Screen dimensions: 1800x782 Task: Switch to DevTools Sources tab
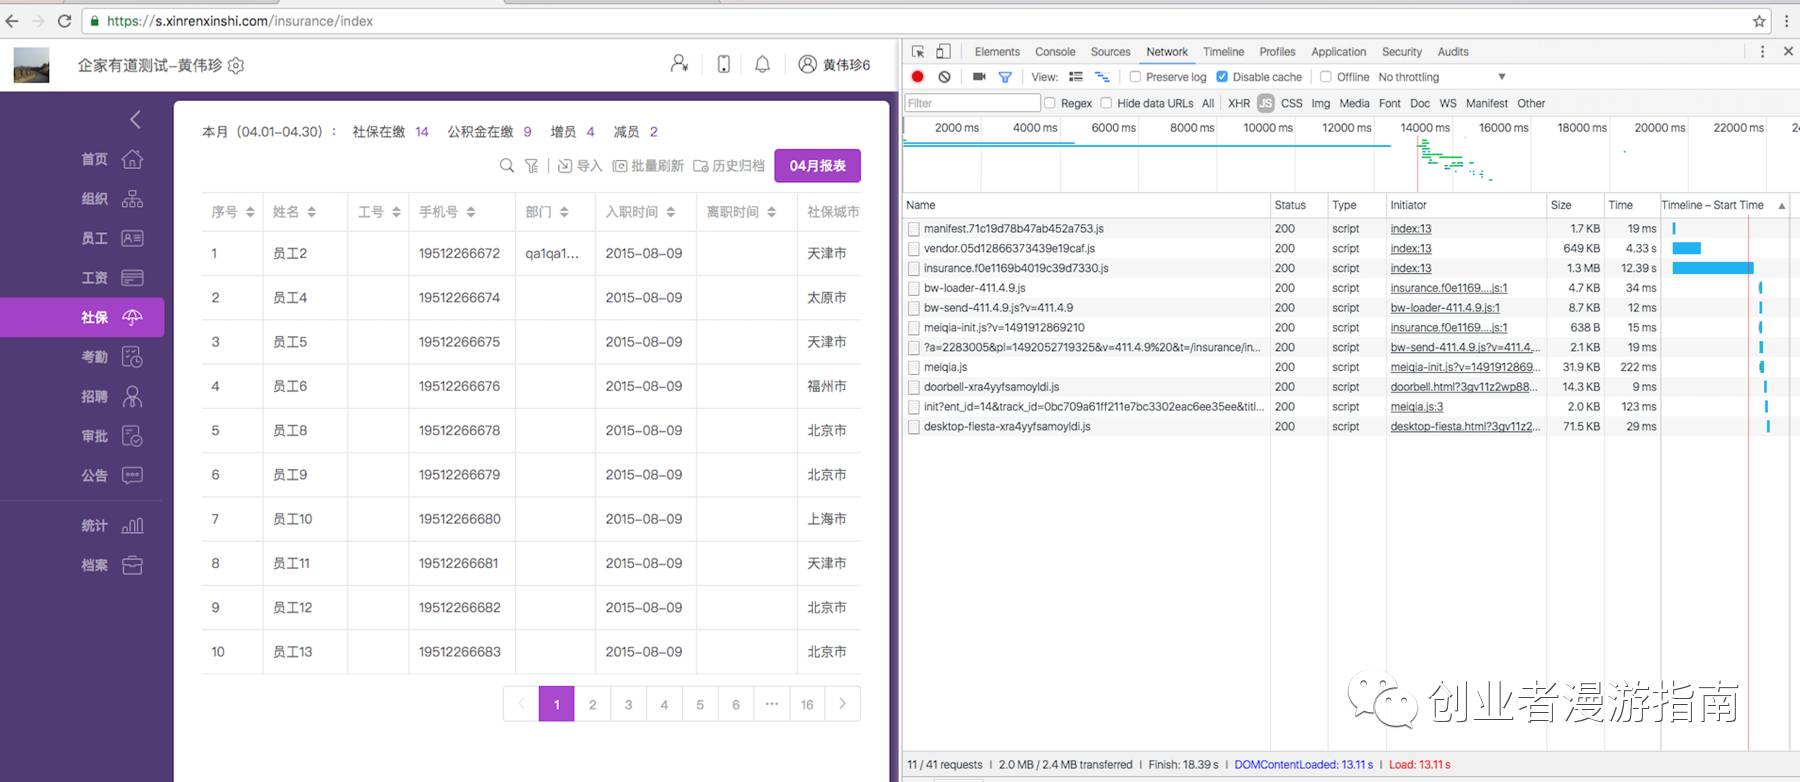tap(1110, 52)
